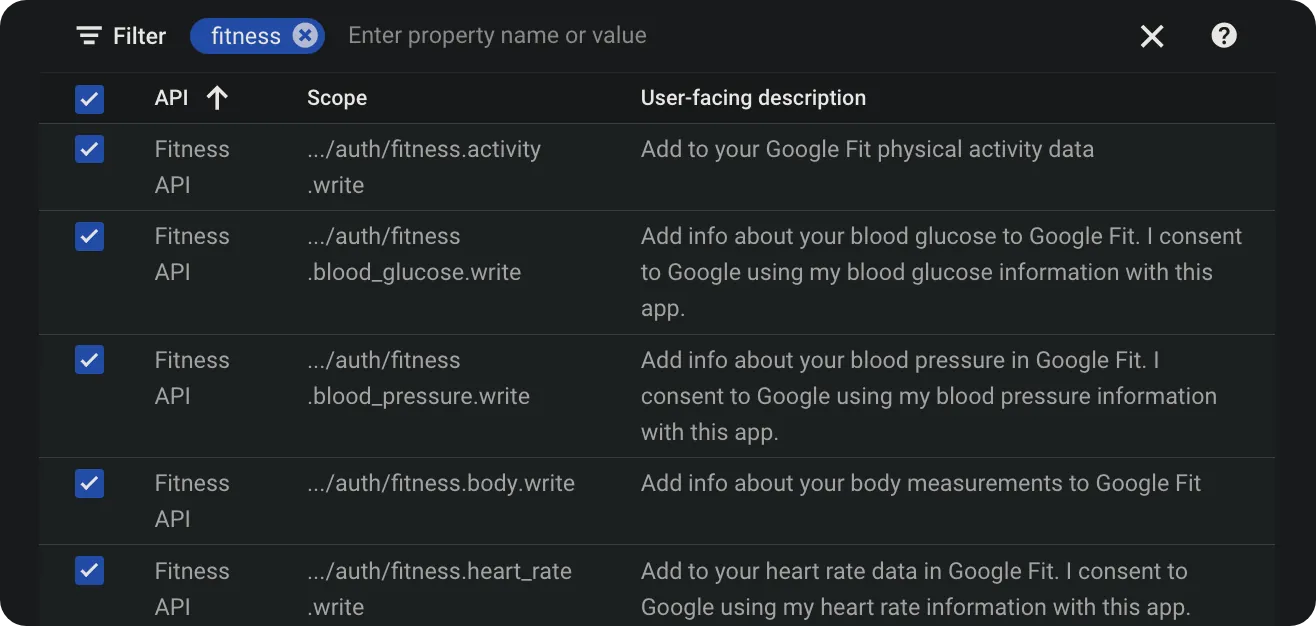Sort by API using the up arrow
The image size is (1316, 626).
(217, 98)
